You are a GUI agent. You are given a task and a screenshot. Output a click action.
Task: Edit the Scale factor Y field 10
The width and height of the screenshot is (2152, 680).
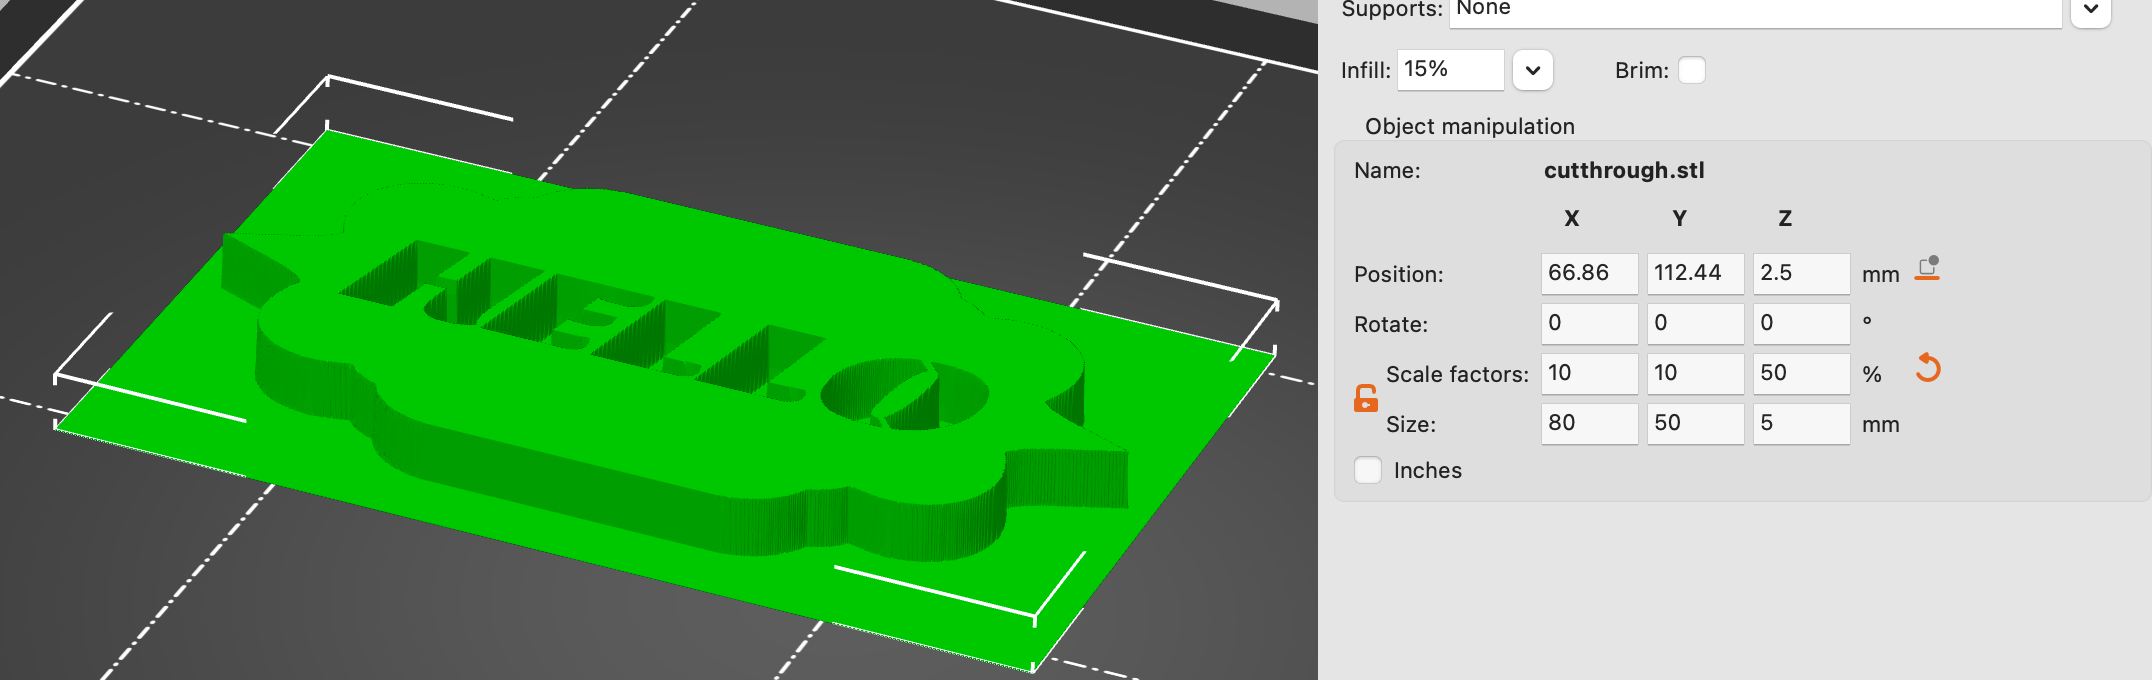click(x=1696, y=373)
